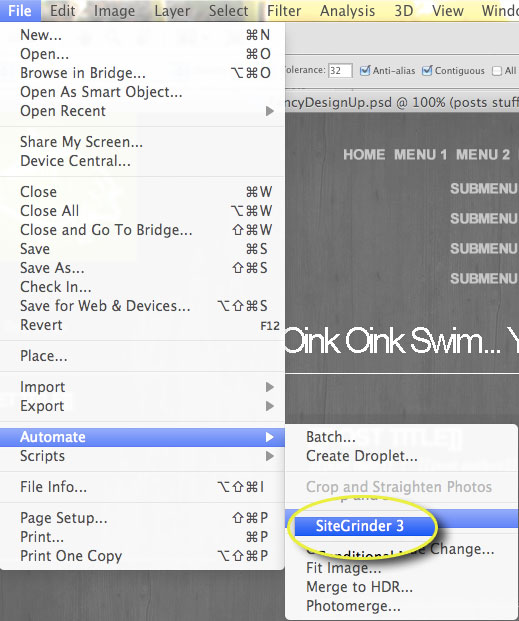Expand the Automate submenu
519x621 pixels.
pos(142,437)
